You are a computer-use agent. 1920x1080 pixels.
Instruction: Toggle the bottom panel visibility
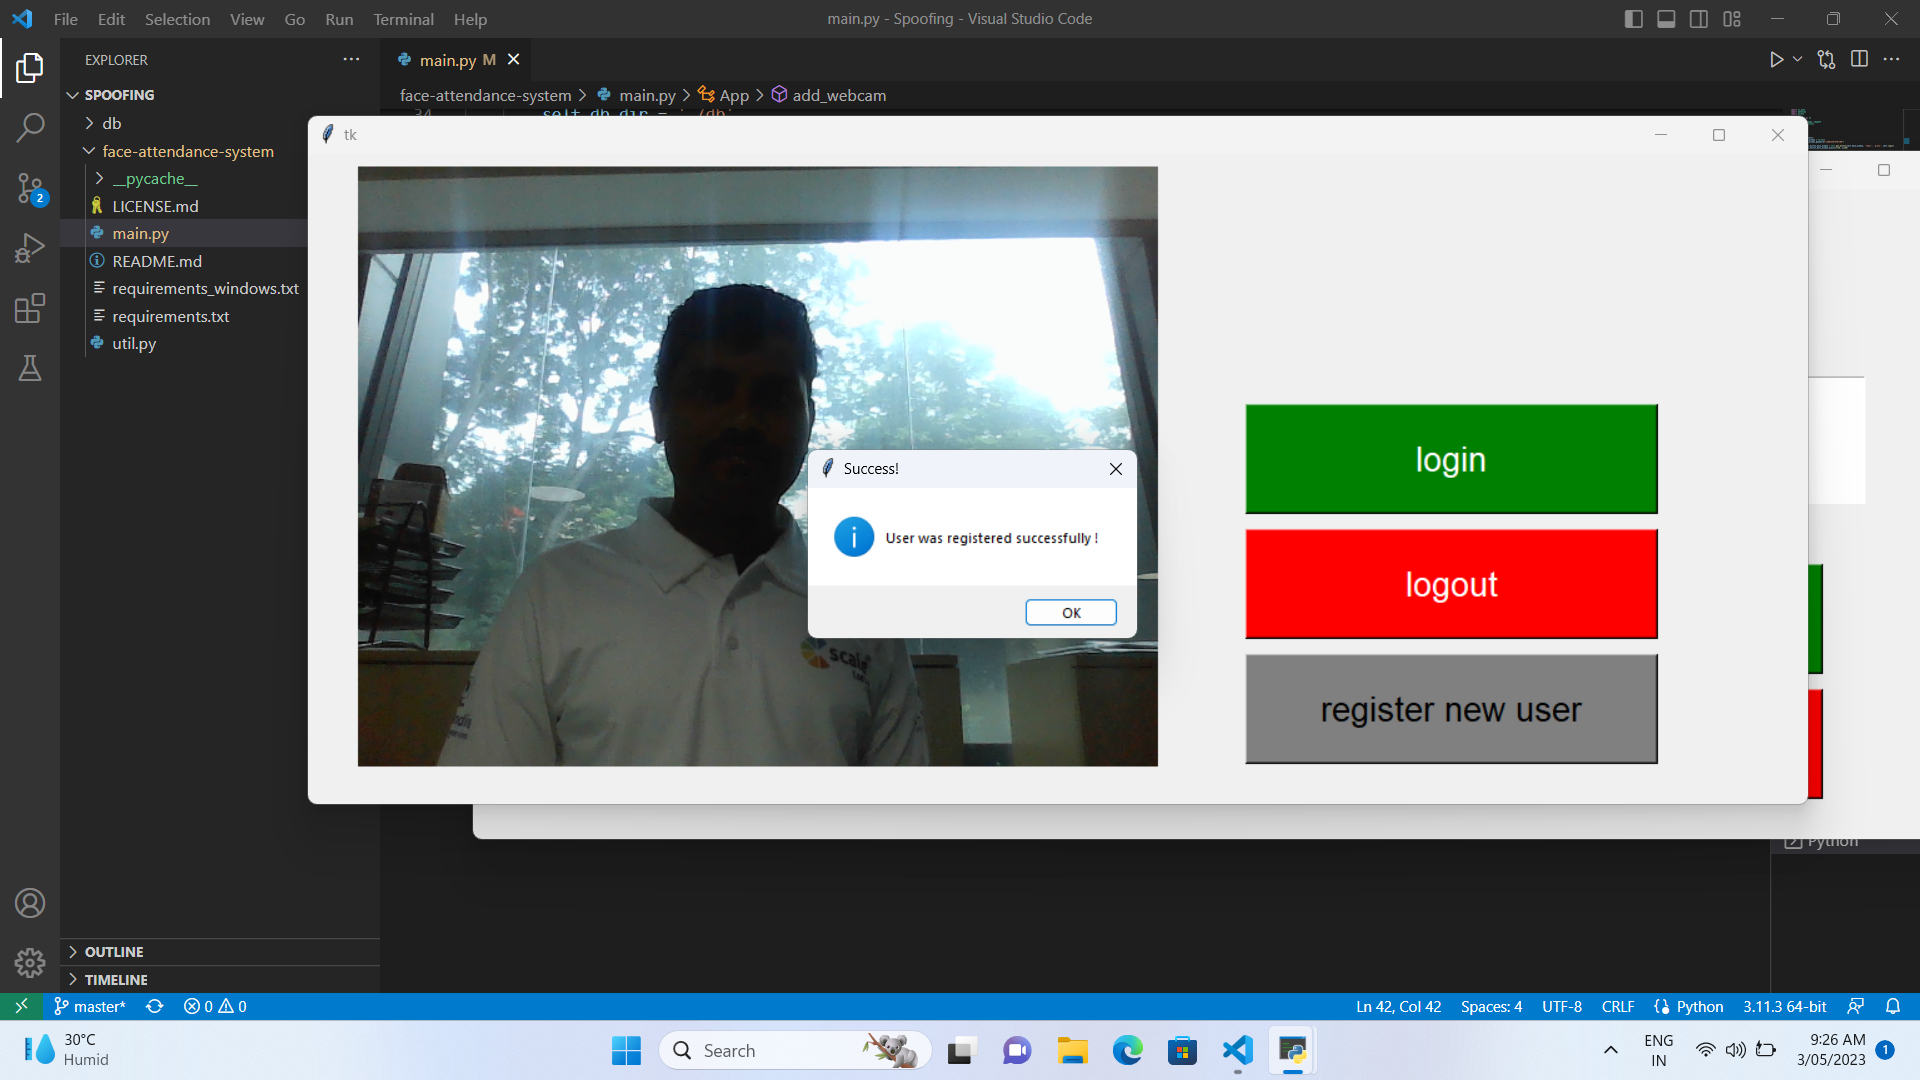click(x=1666, y=18)
